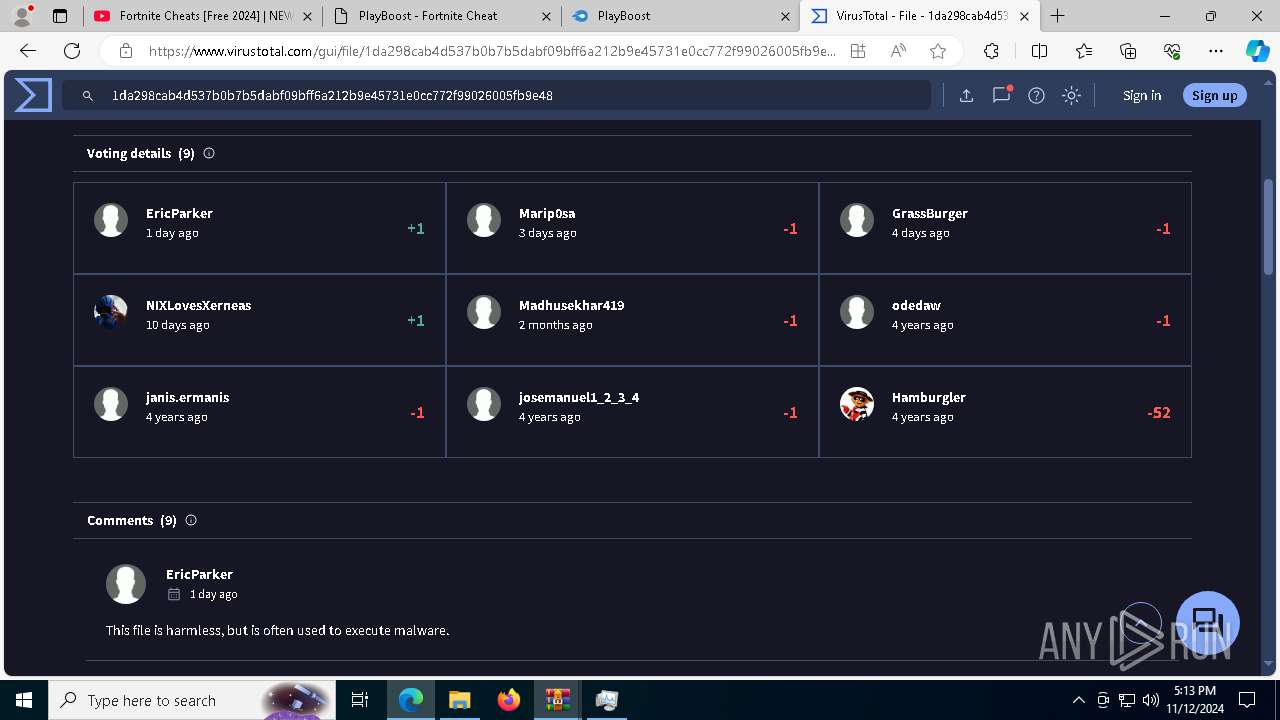Click the VirusTotal logo icon
Image resolution: width=1280 pixels, height=720 pixels.
click(x=32, y=95)
